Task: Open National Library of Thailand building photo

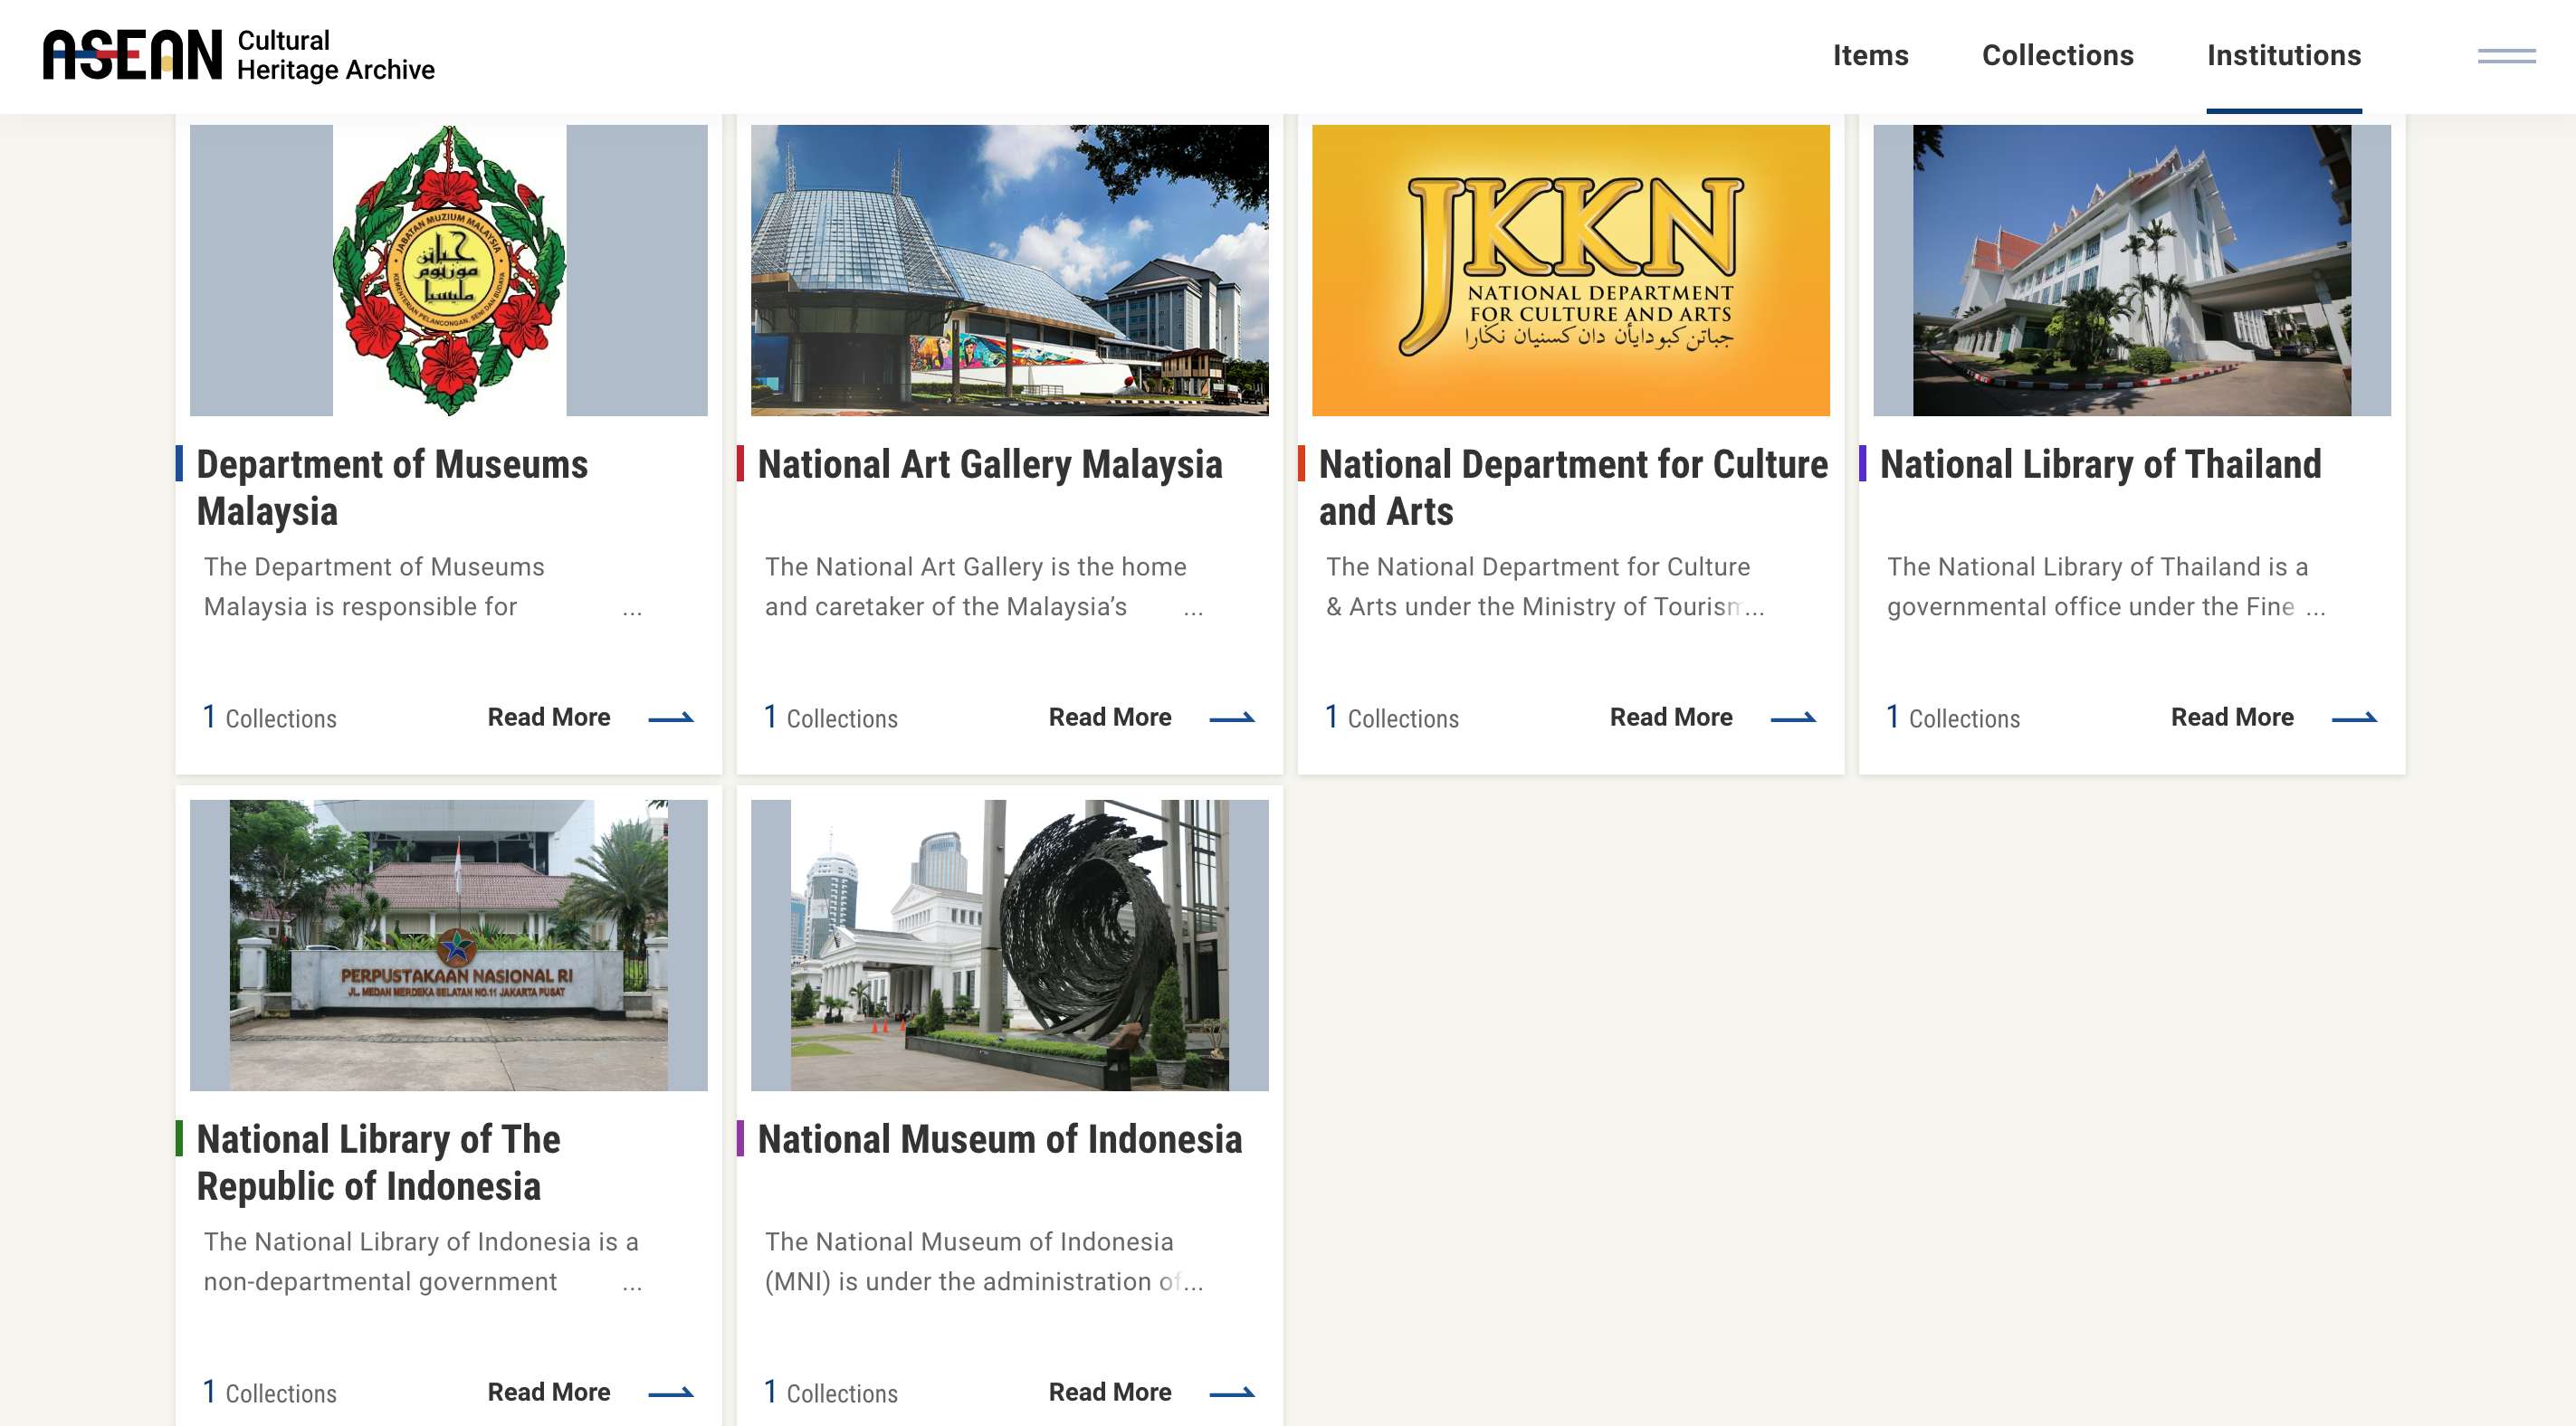Action: 2132,270
